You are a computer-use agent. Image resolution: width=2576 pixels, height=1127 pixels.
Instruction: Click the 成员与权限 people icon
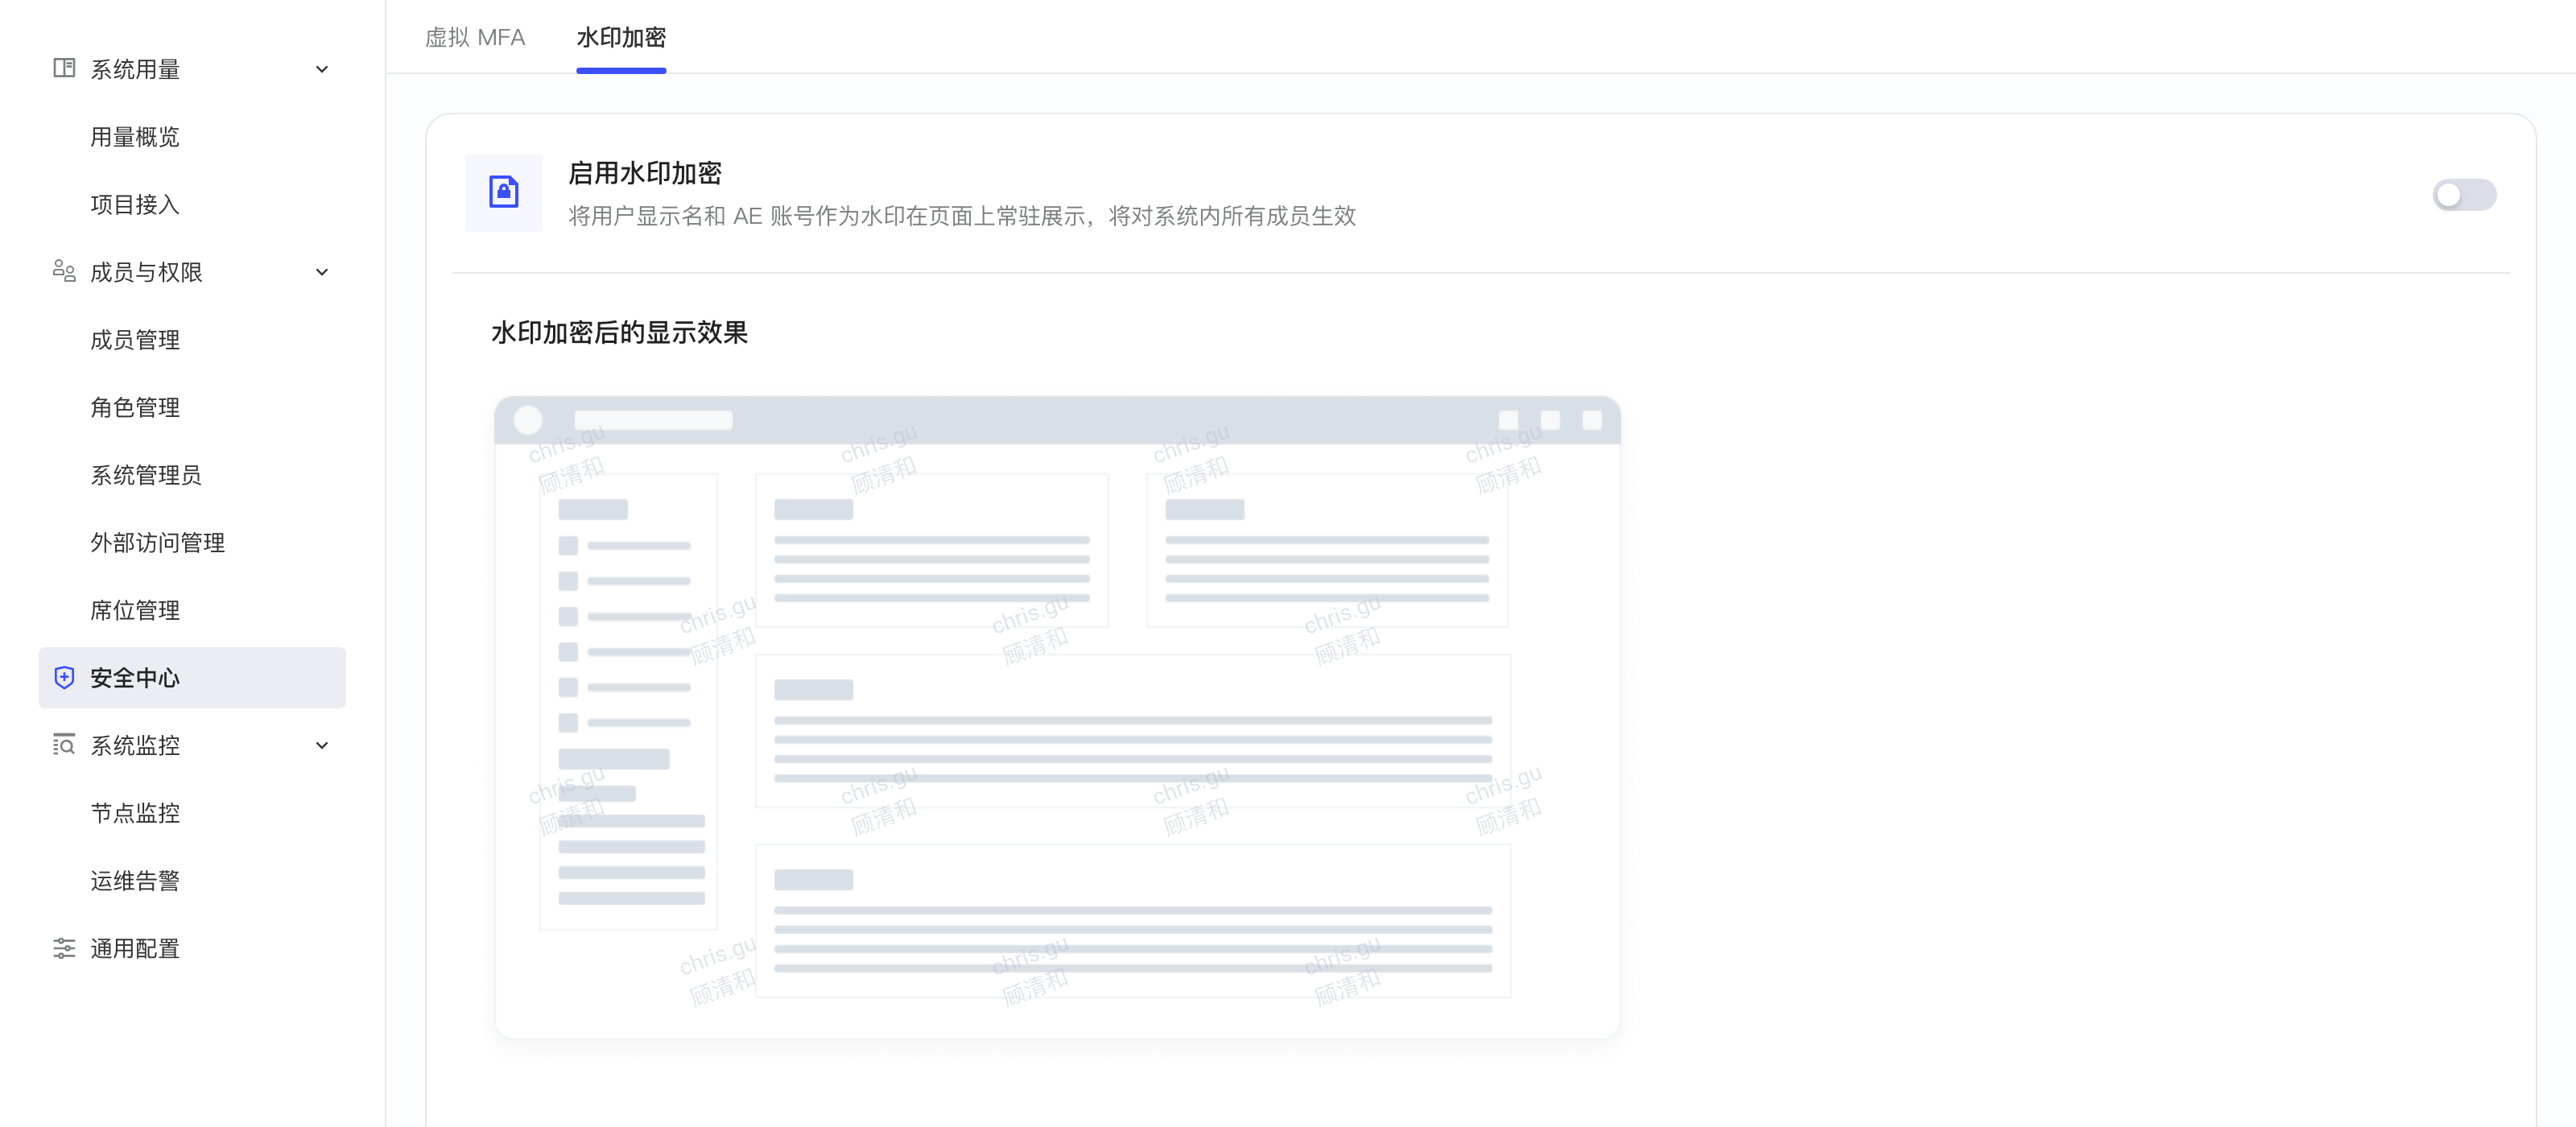pos(64,271)
